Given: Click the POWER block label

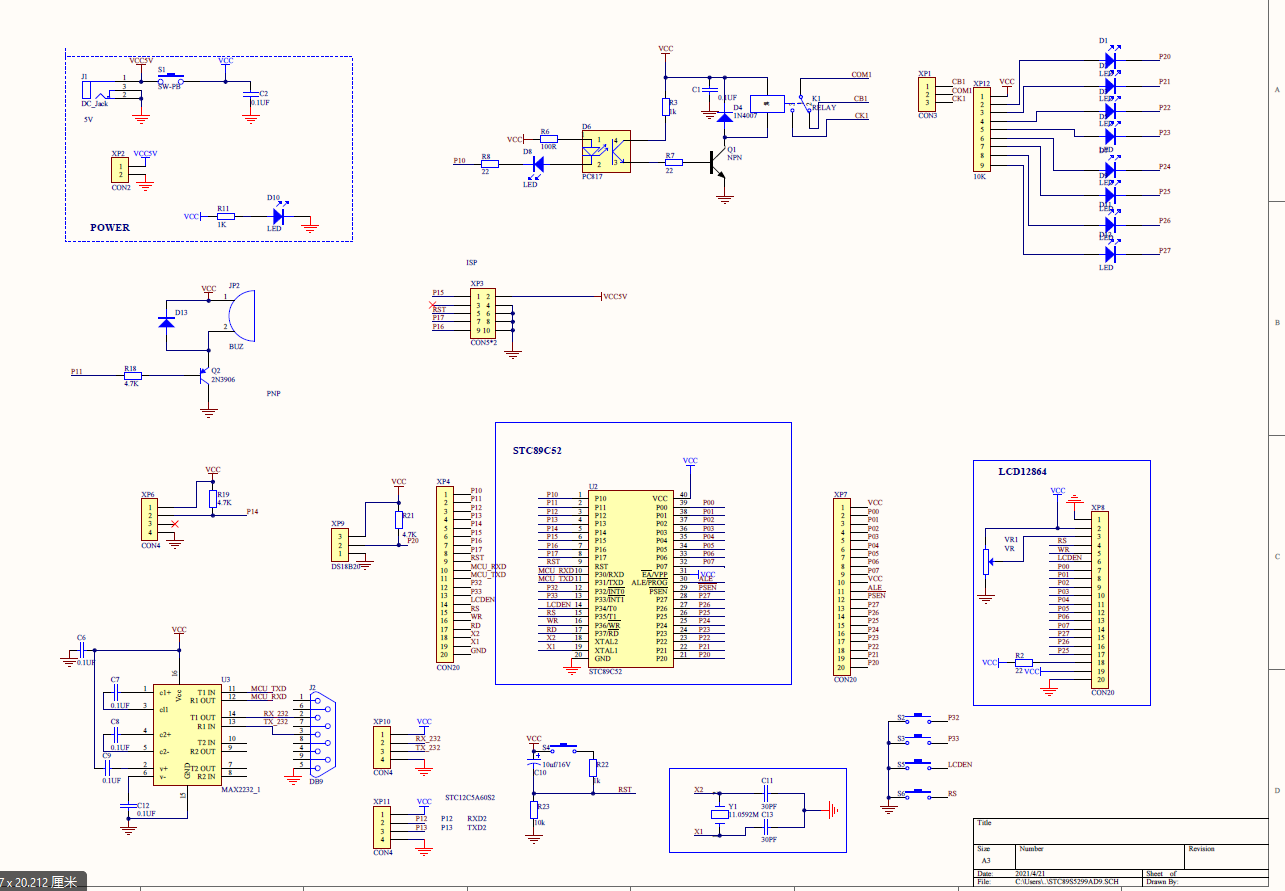Looking at the screenshot, I should [x=110, y=227].
